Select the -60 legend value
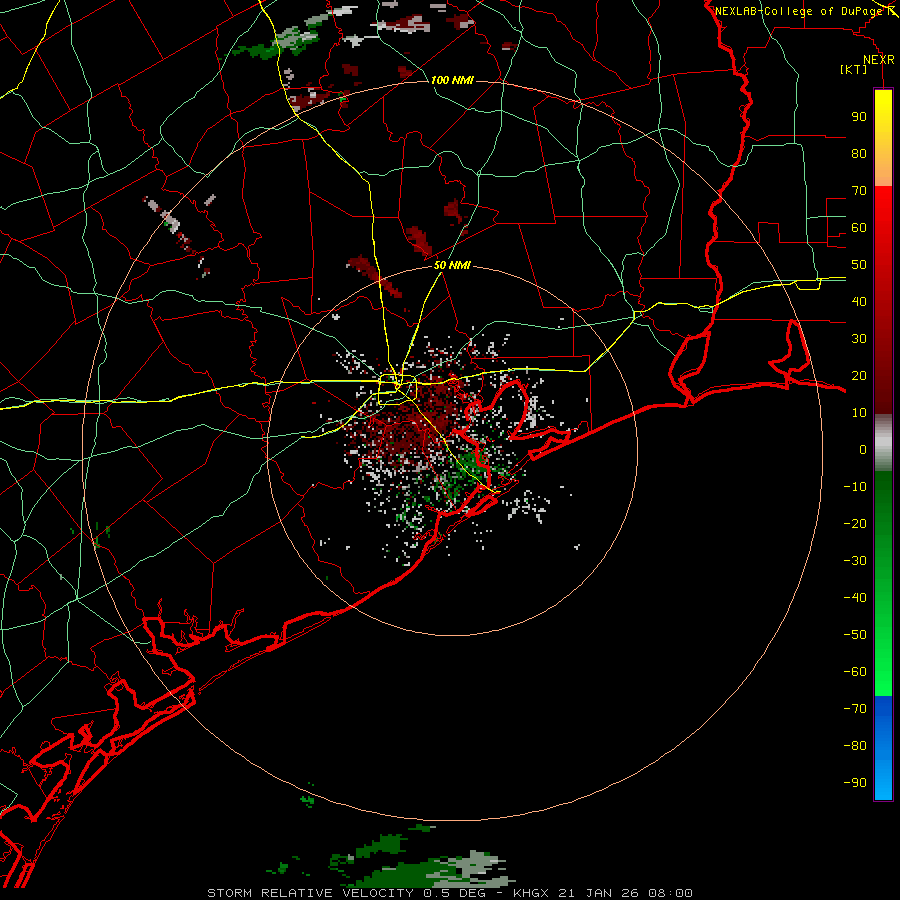900x900 pixels. [855, 672]
